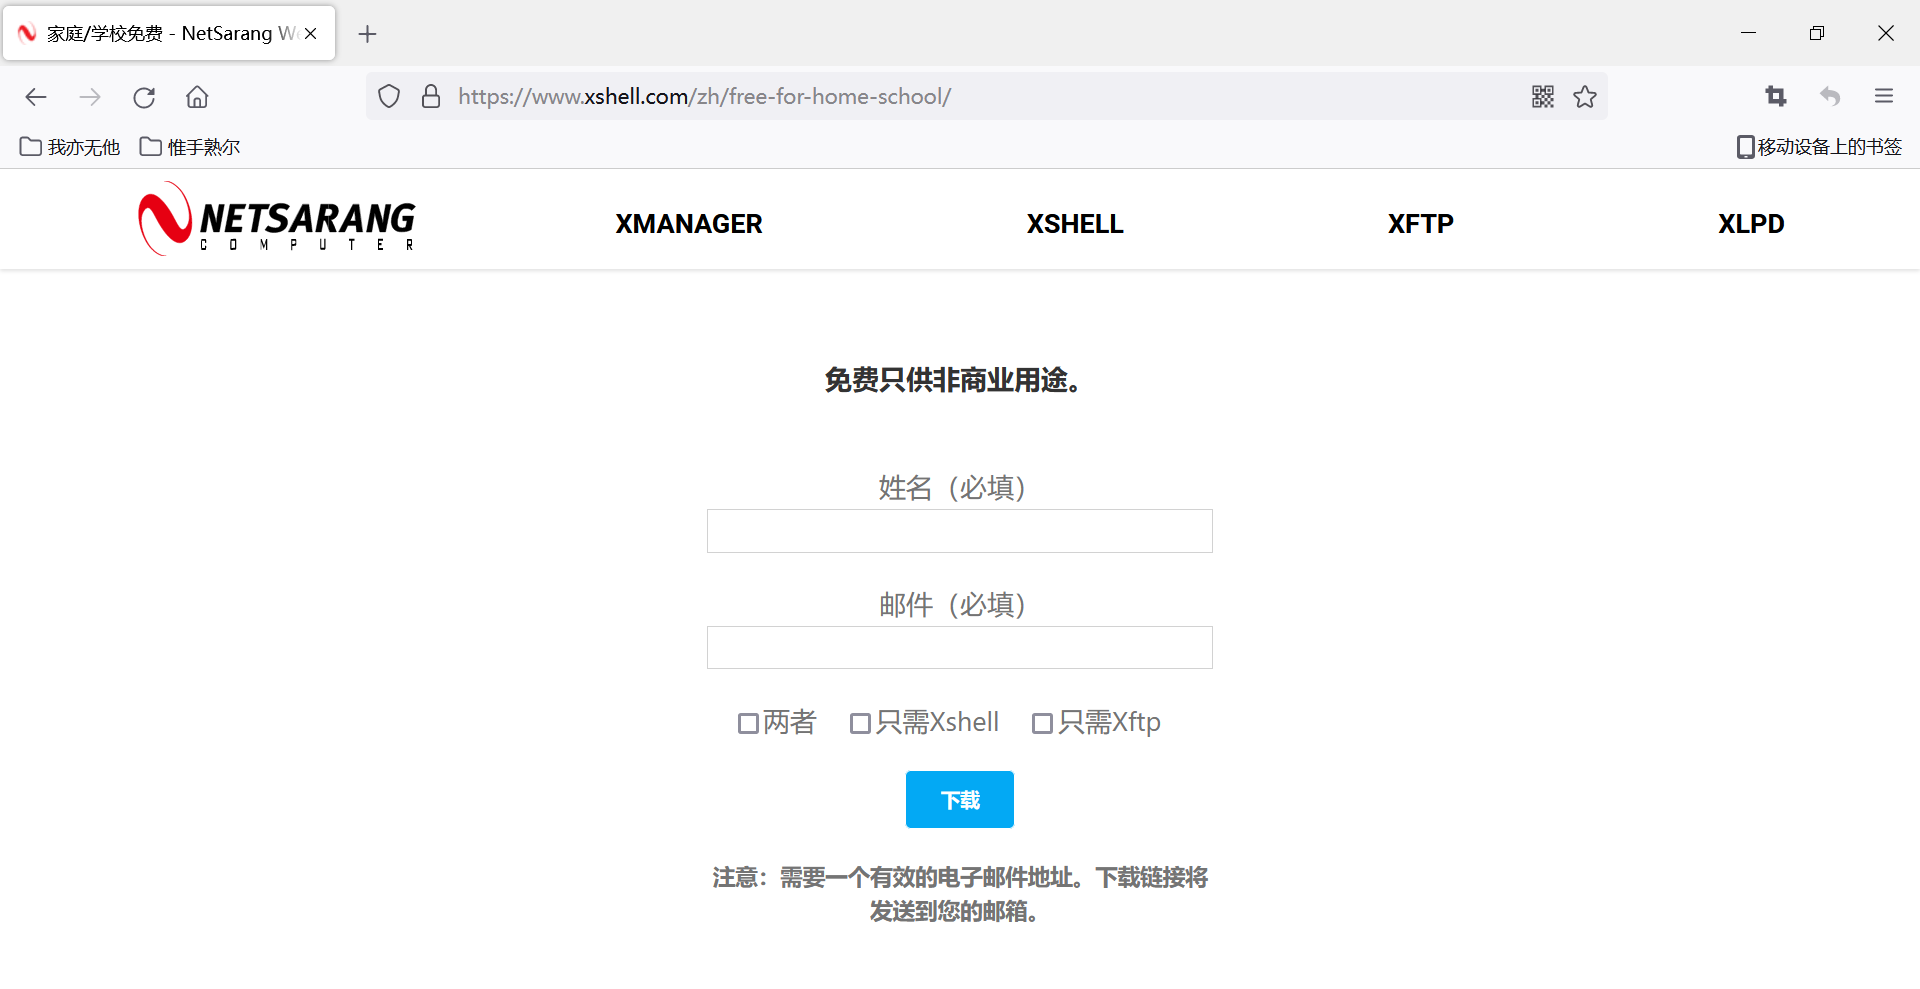
Task: Go to the browser home page
Action: [x=197, y=97]
